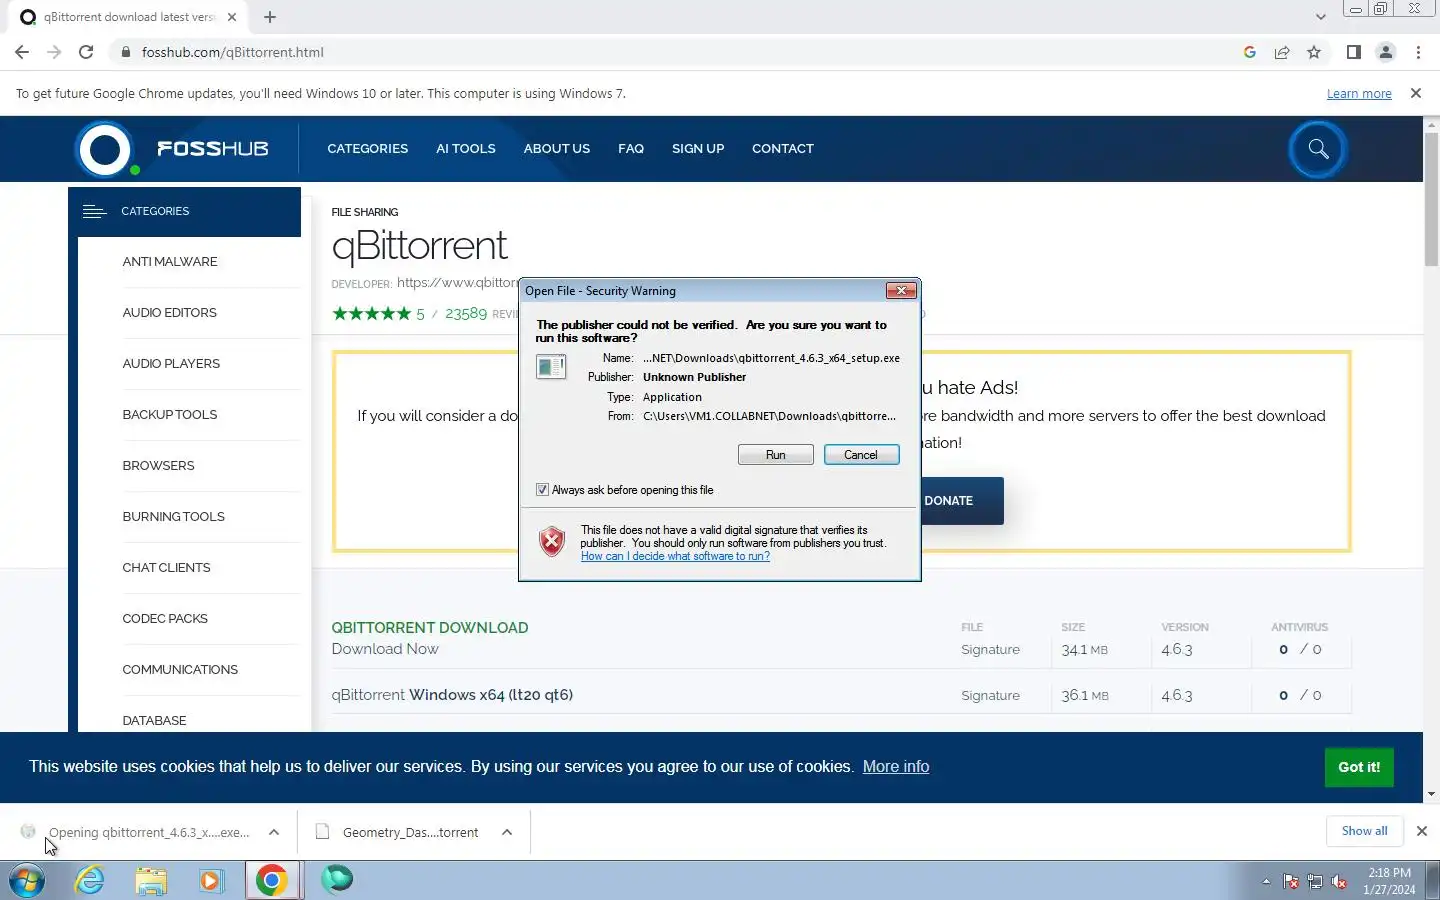Uncheck Always ask before opening this file

(542, 490)
